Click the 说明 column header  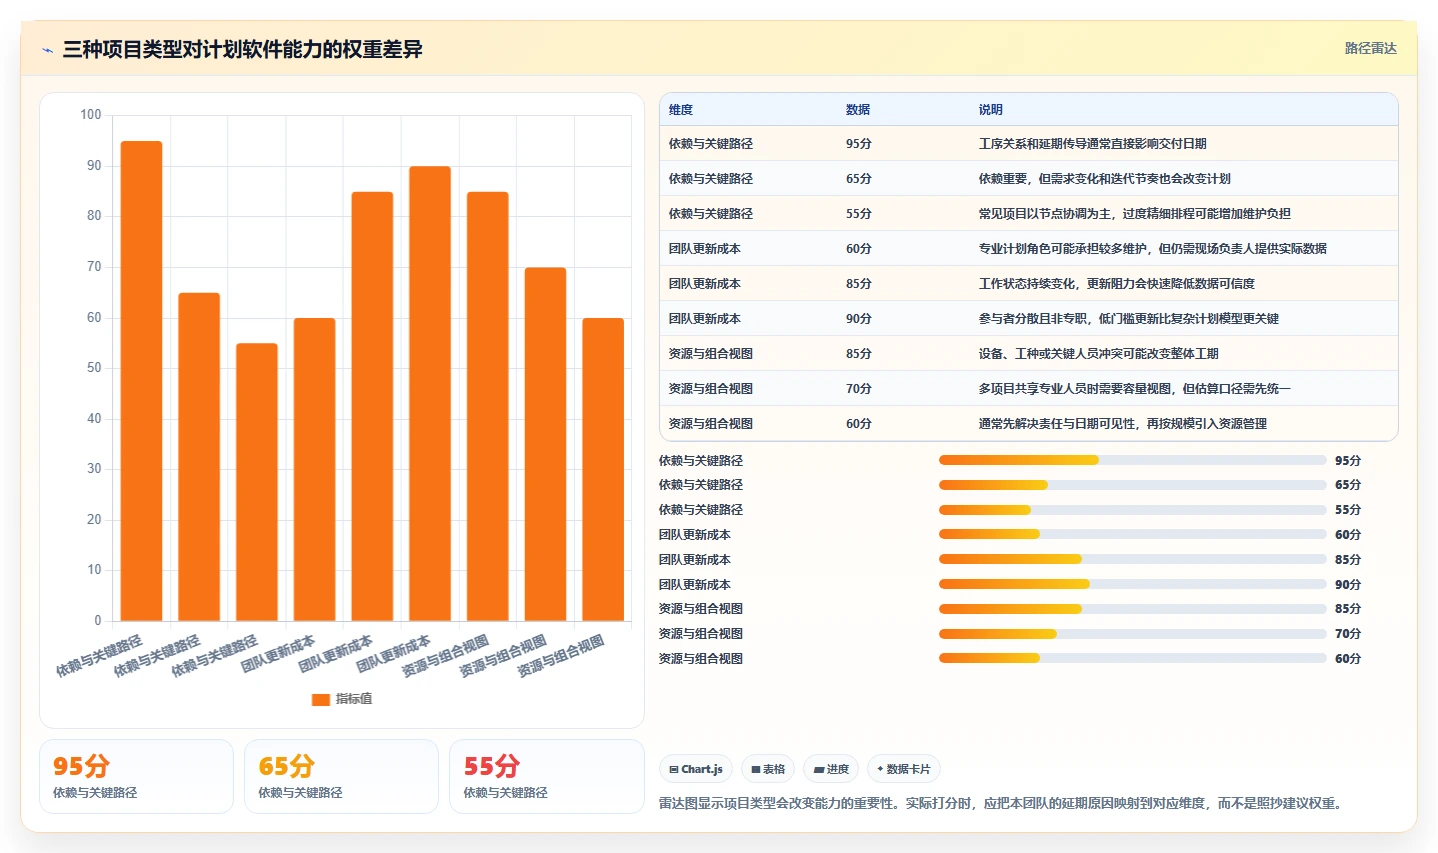(x=990, y=110)
